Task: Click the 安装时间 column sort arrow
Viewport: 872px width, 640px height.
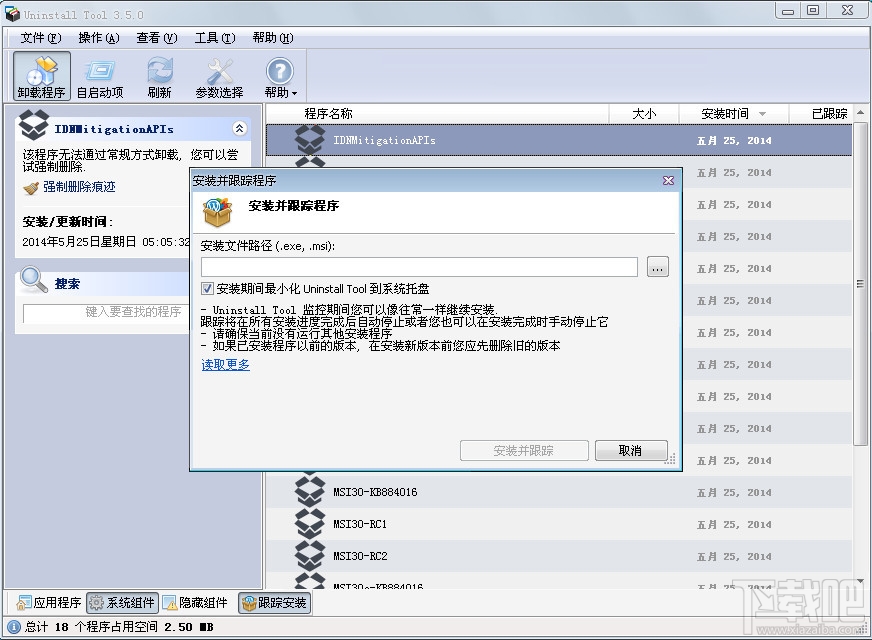Action: point(759,112)
